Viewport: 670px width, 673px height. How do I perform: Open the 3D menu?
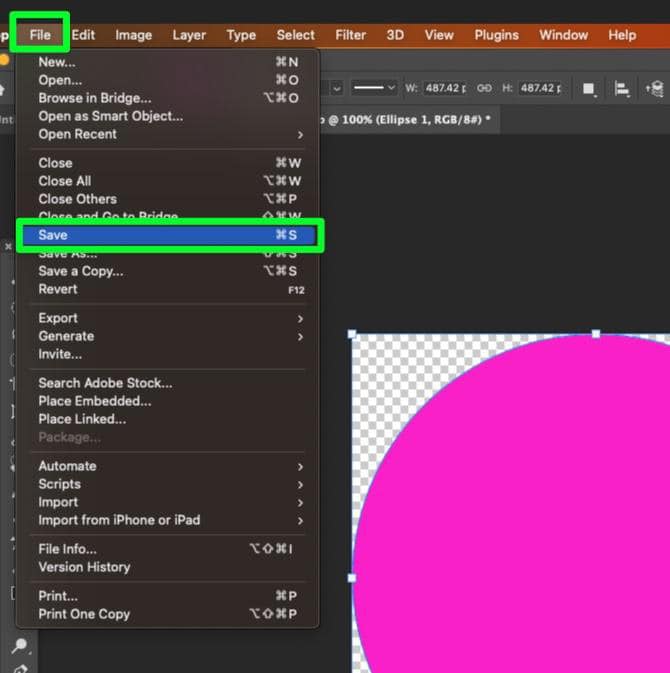click(395, 35)
